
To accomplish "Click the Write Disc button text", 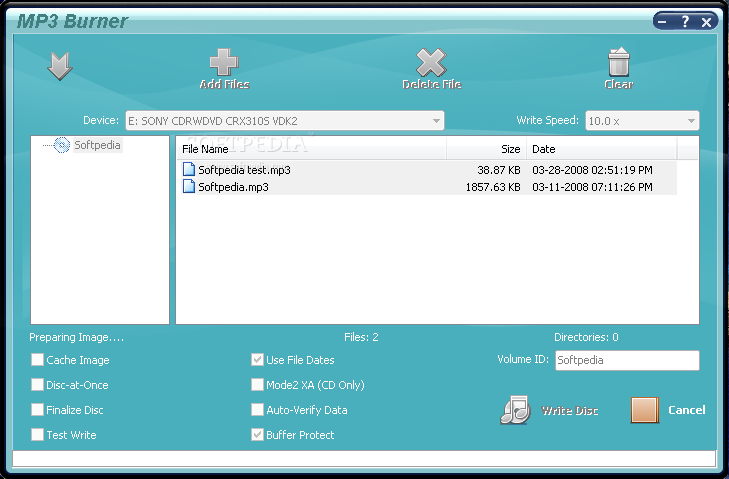I will coord(570,410).
